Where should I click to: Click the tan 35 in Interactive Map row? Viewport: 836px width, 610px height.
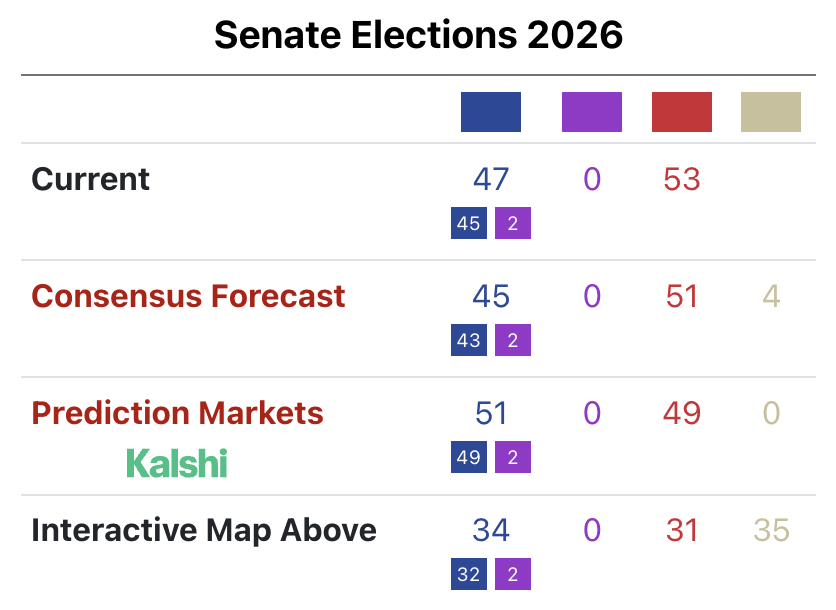[771, 530]
